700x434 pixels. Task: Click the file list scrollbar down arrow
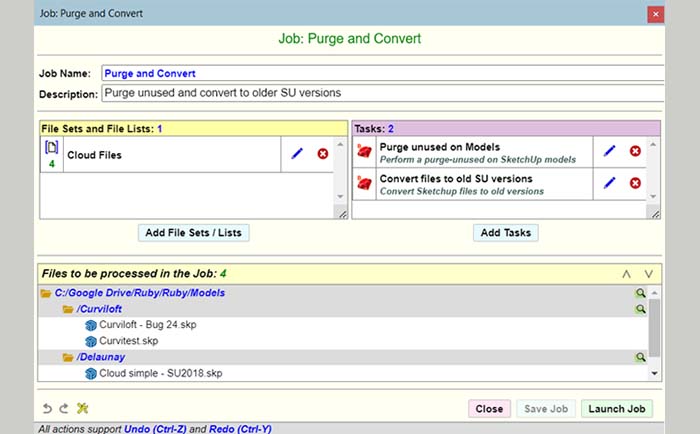coord(655,374)
